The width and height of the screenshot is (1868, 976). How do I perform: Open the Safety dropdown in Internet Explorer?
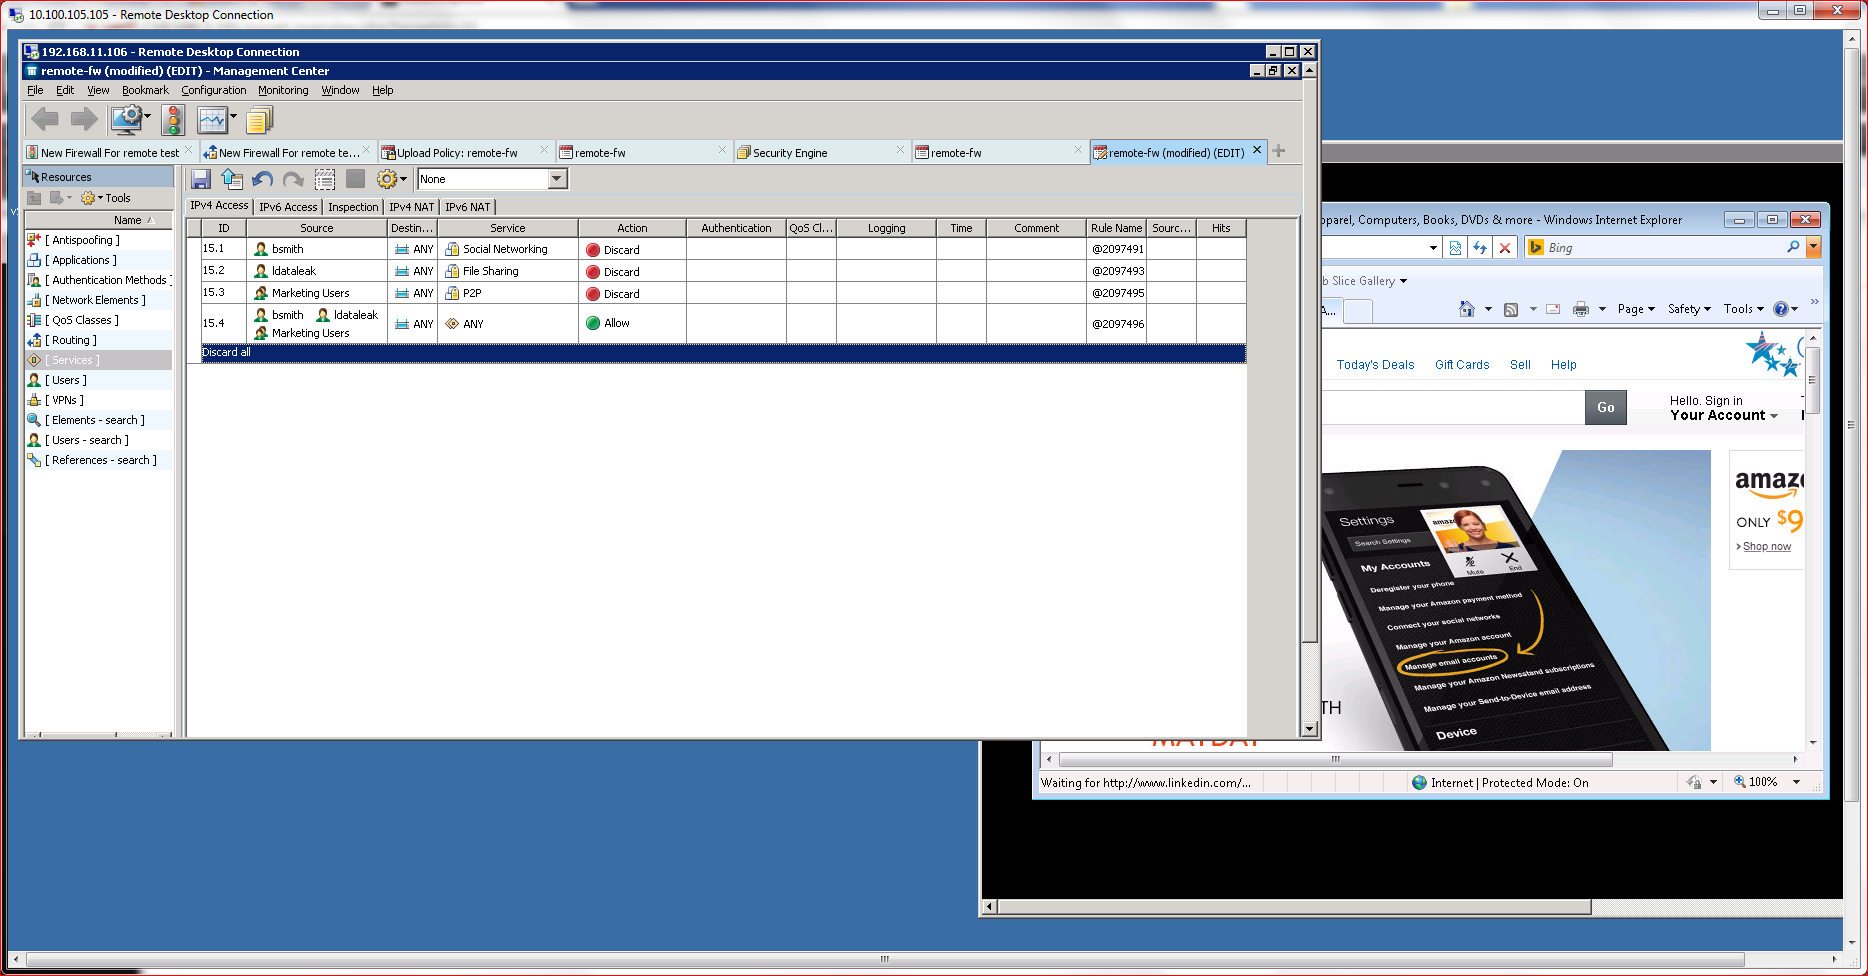click(1689, 309)
